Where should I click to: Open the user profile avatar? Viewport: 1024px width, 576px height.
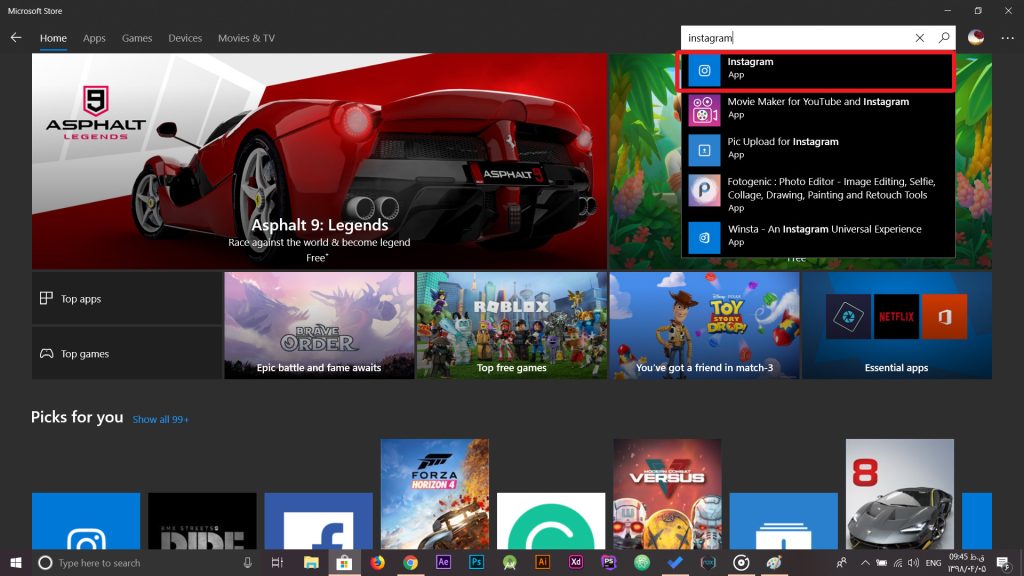976,38
